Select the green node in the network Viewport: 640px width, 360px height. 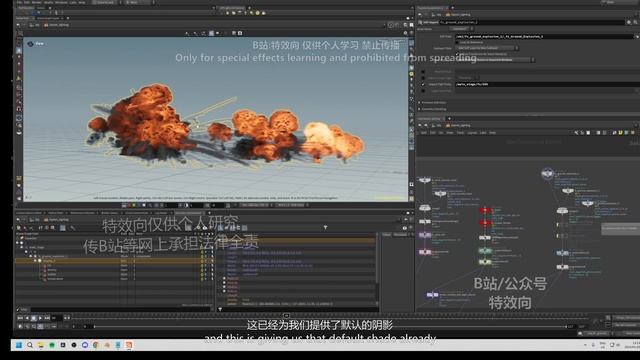click(485, 251)
